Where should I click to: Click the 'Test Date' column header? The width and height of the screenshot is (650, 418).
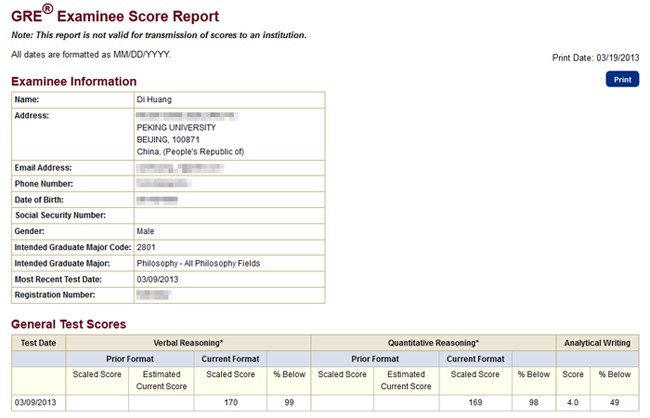(39, 343)
